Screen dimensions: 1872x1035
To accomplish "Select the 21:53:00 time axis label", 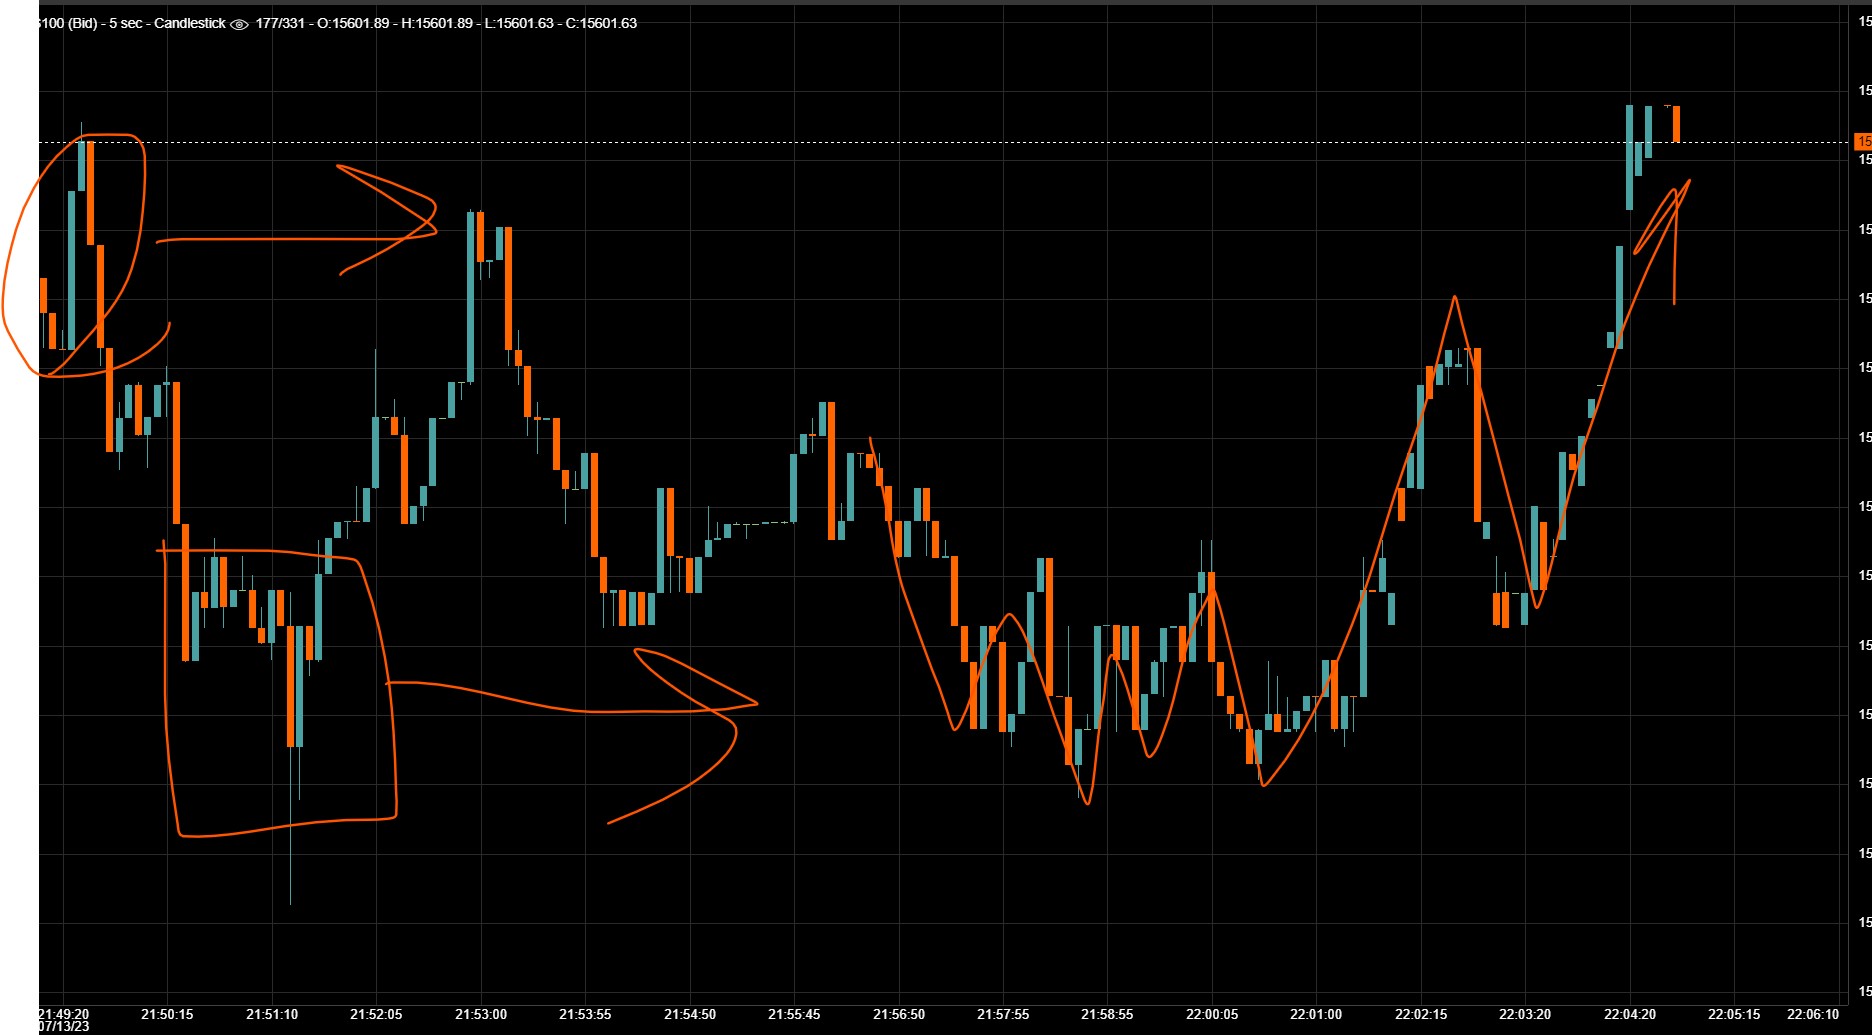I will [x=481, y=1014].
